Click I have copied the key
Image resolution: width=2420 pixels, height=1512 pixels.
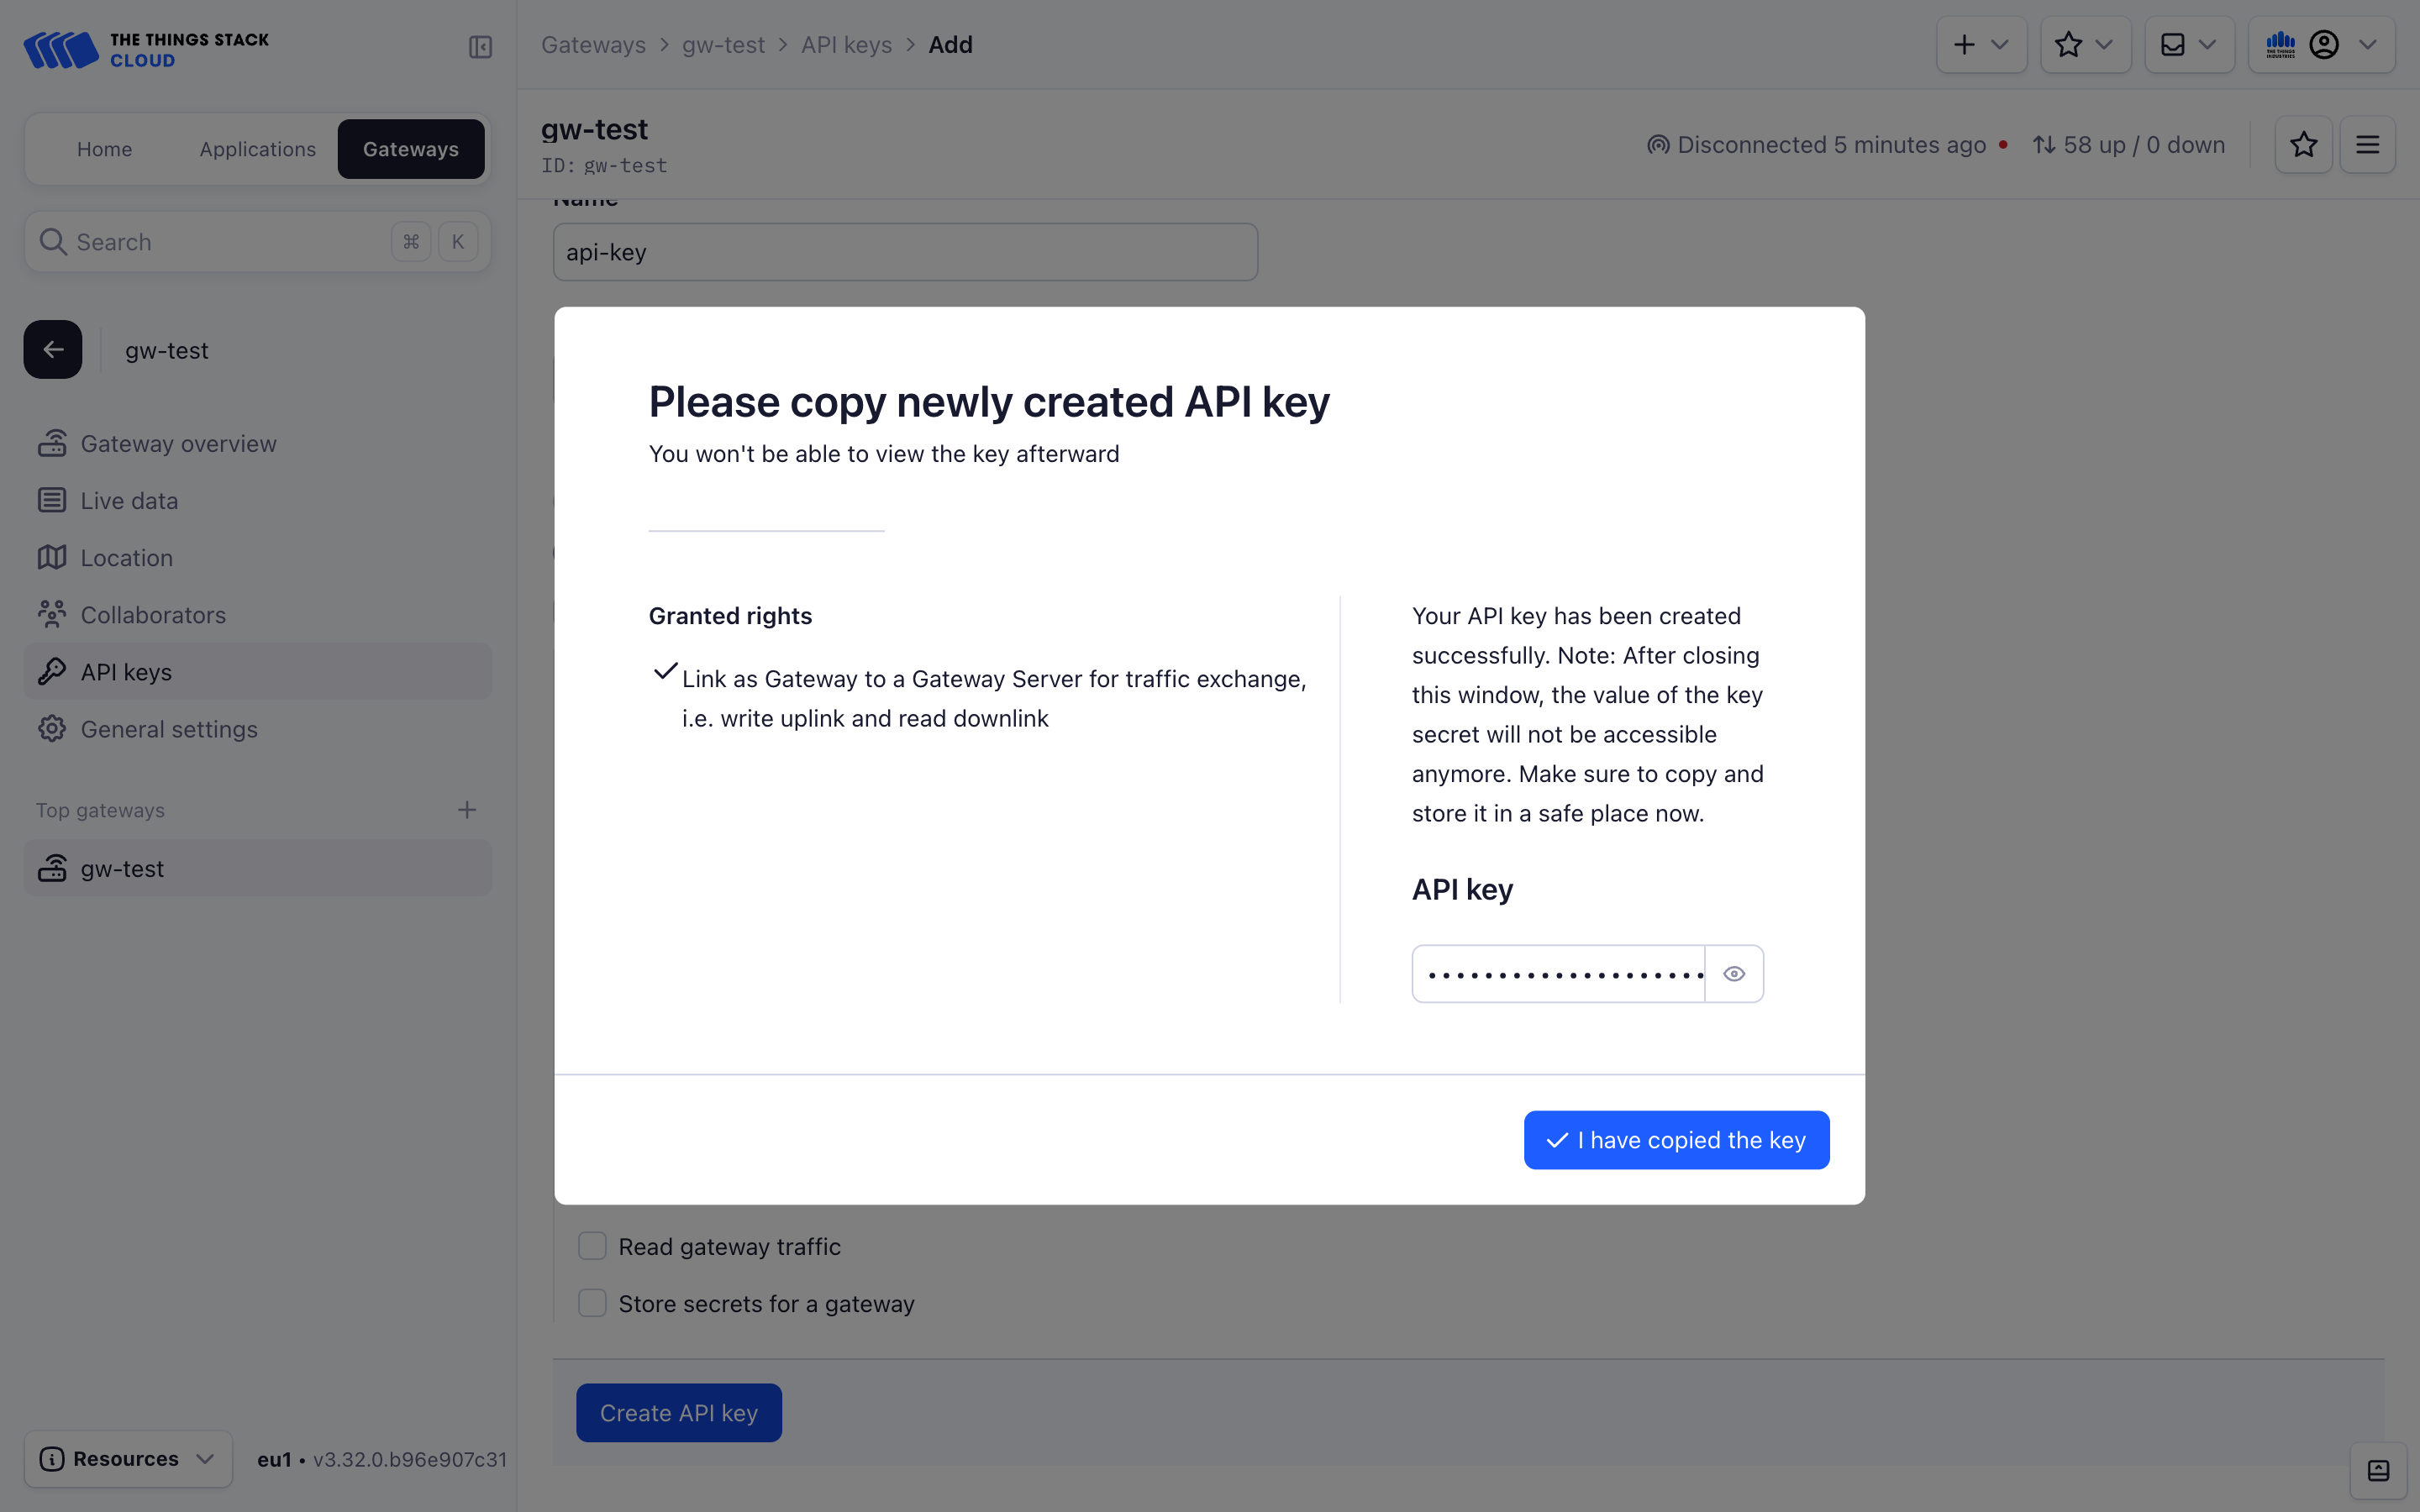[x=1675, y=1139]
